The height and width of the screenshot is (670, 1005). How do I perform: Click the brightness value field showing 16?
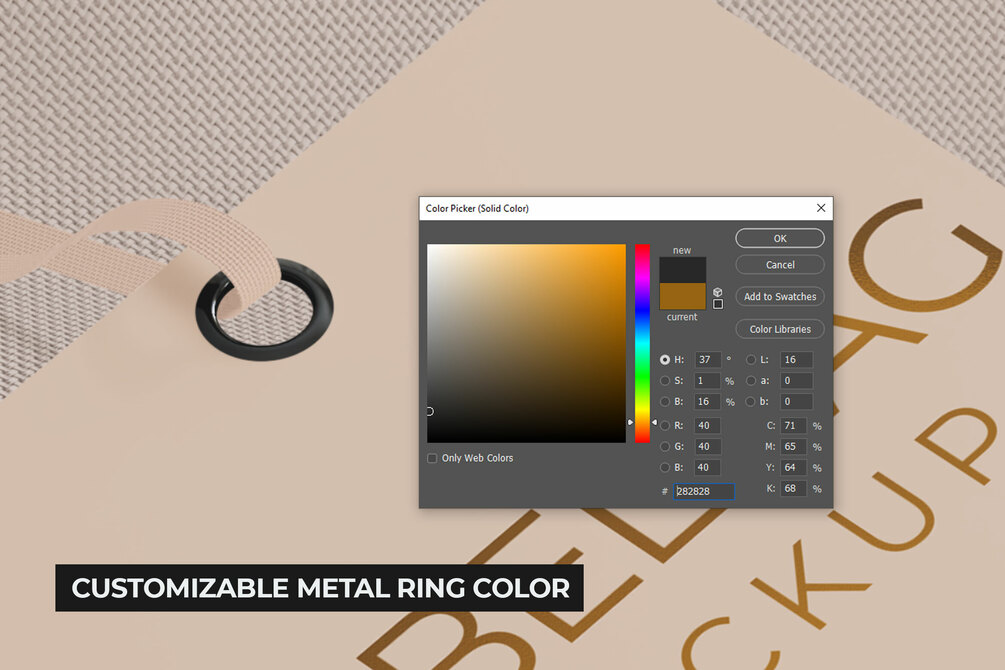click(708, 402)
